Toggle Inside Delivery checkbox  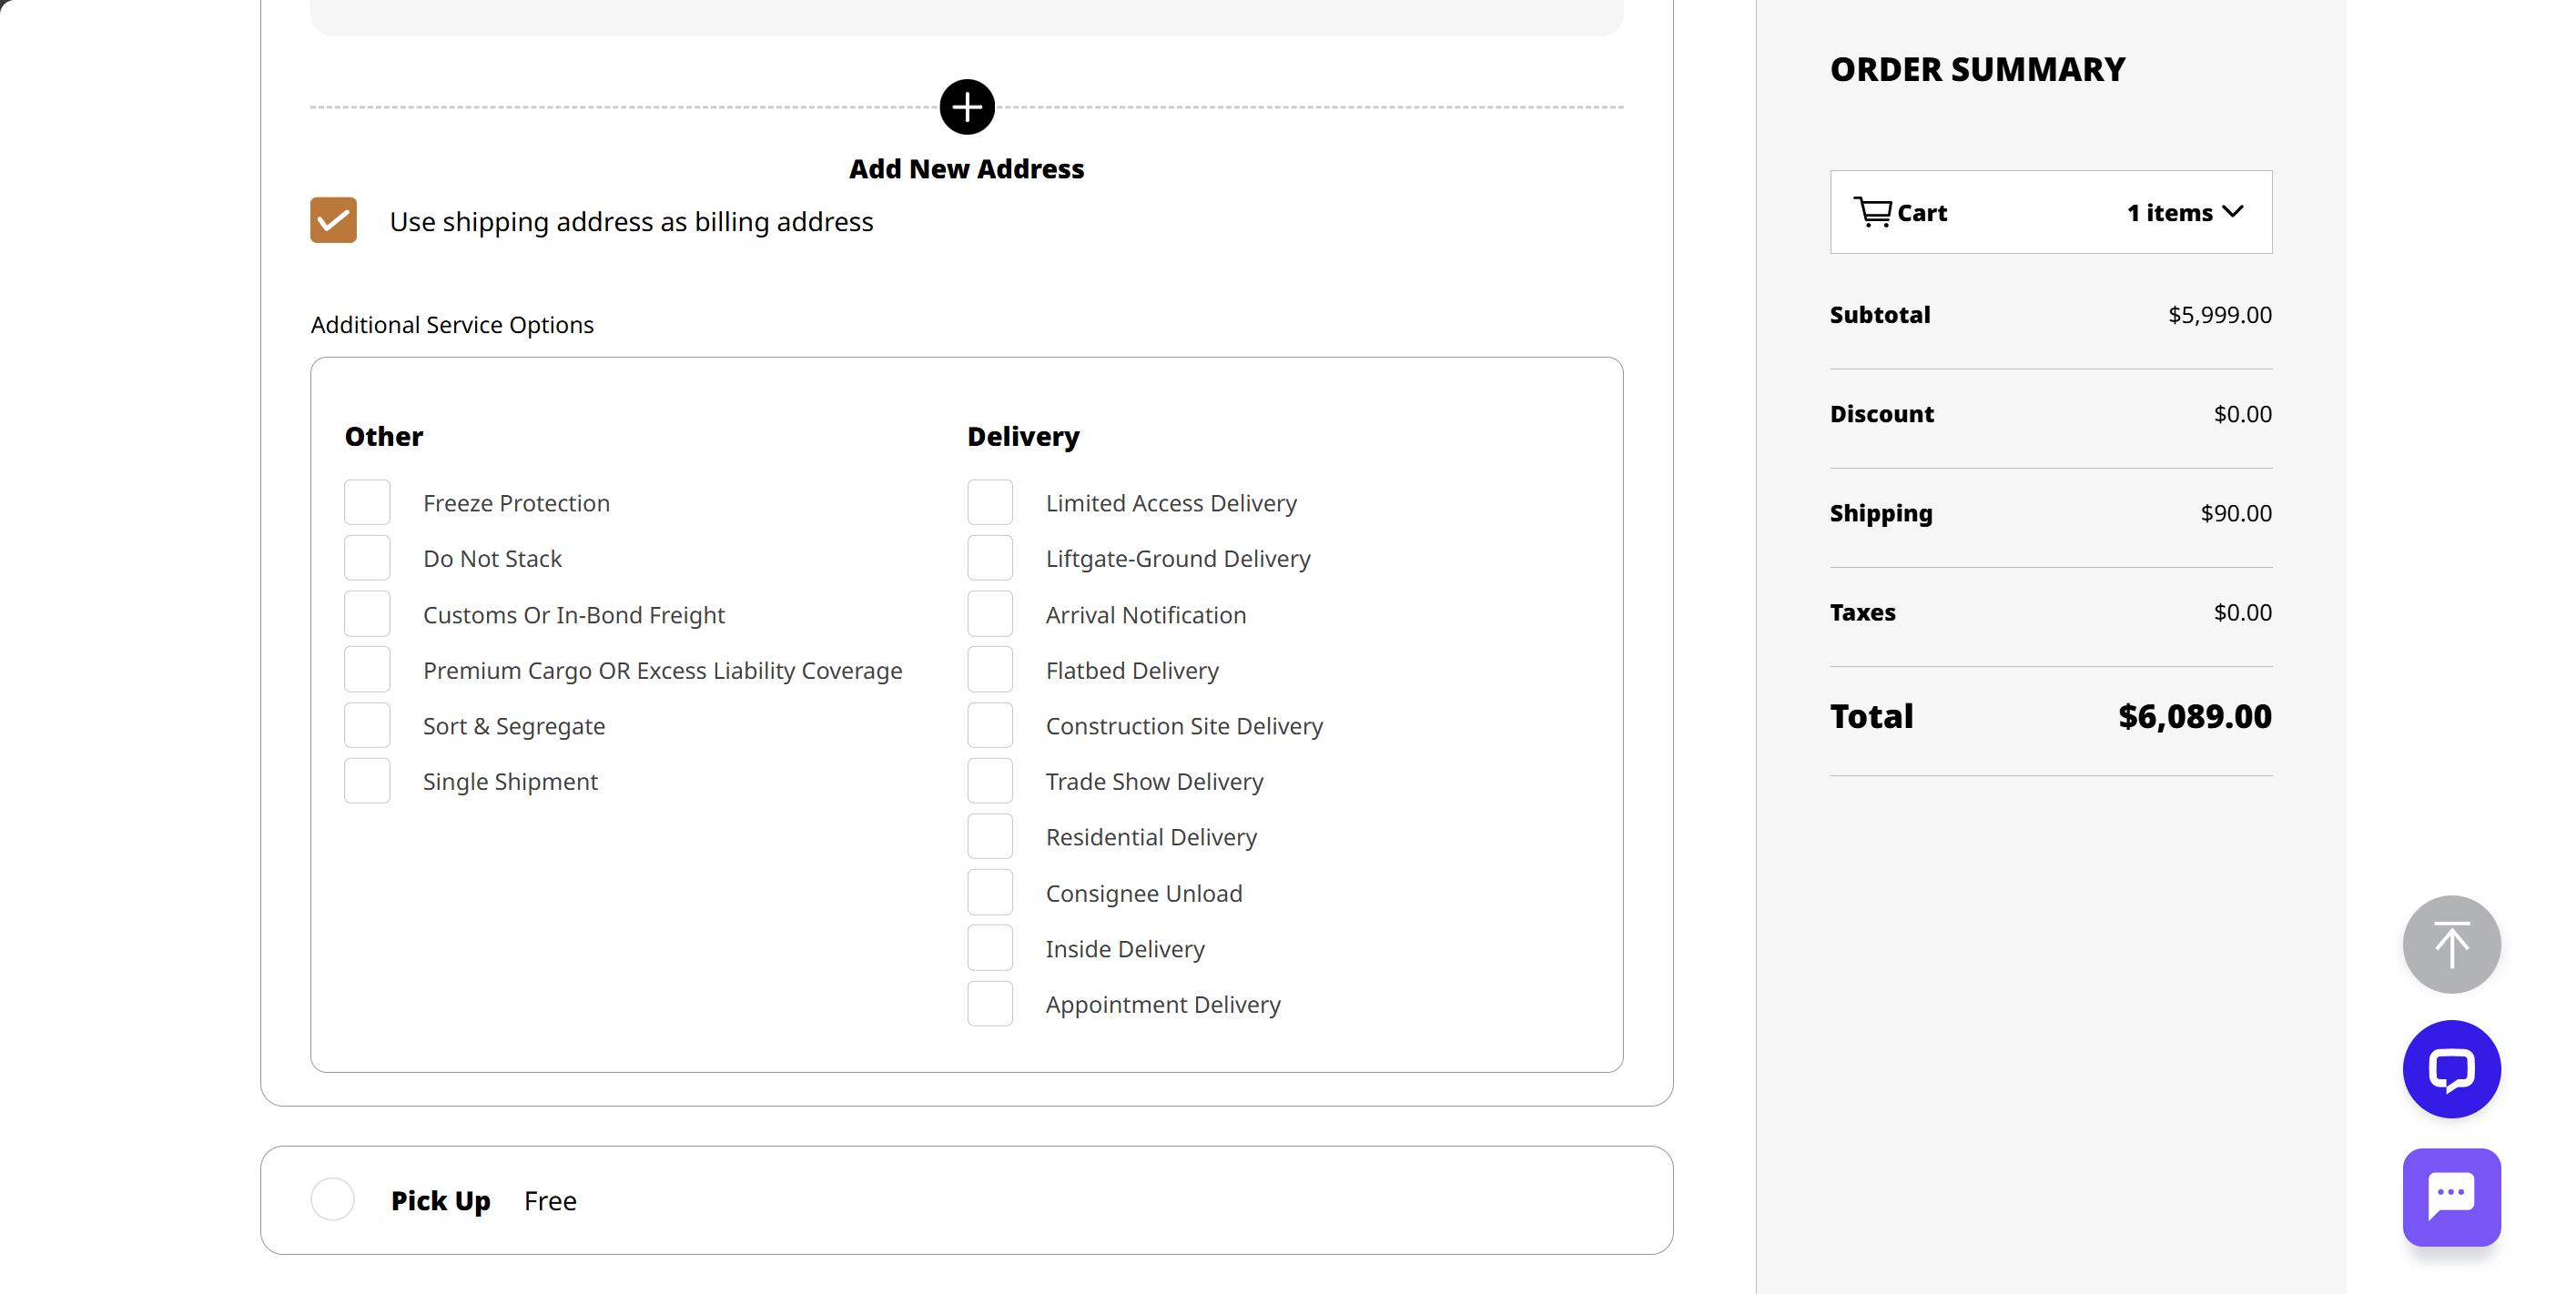(989, 947)
